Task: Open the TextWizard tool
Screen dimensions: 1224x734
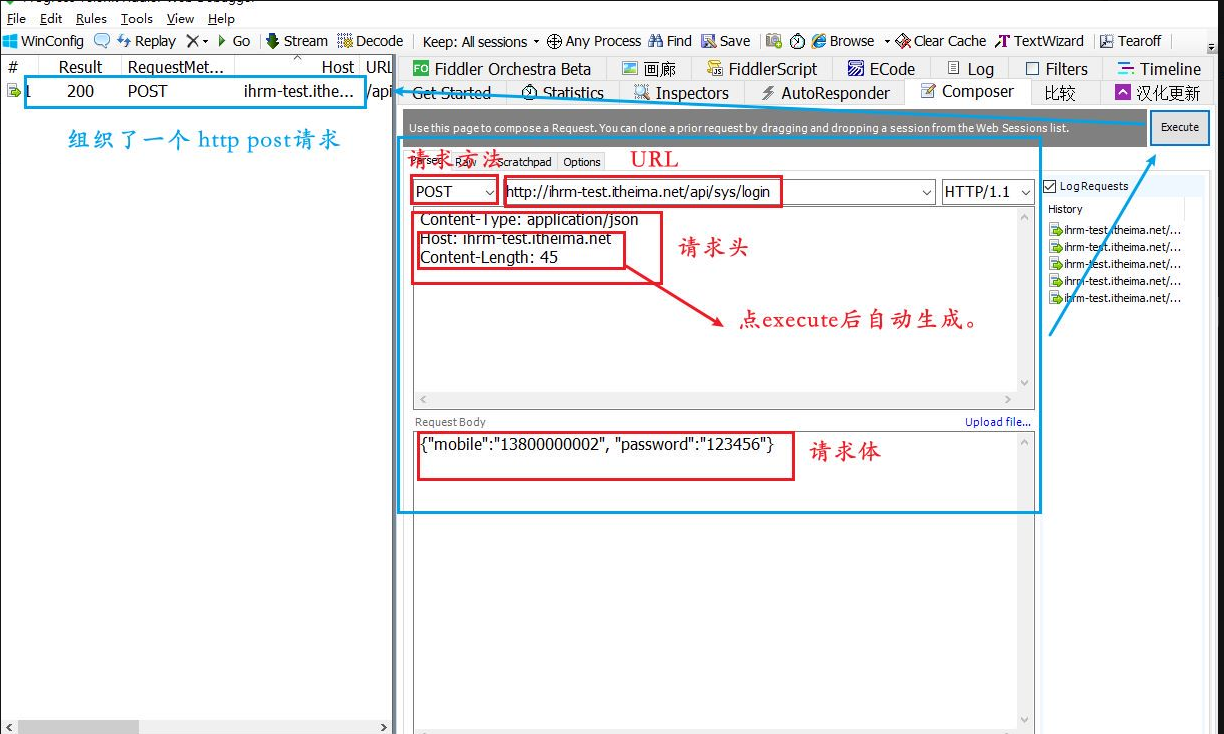Action: (x=1039, y=41)
